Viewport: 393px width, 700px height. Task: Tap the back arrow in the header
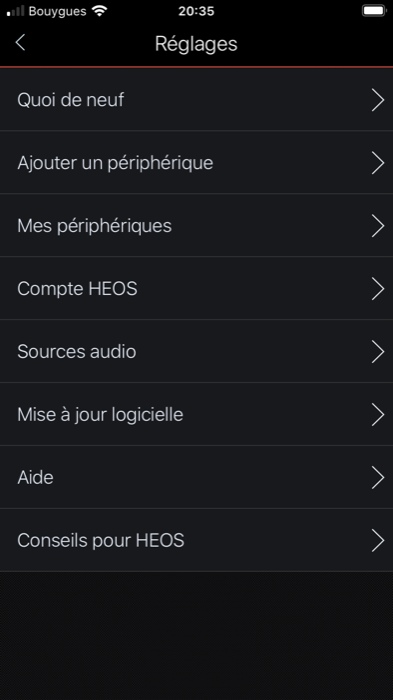coord(20,43)
